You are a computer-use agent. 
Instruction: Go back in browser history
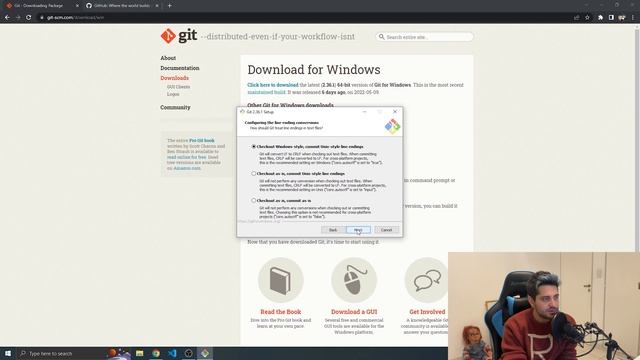[x=7, y=18]
